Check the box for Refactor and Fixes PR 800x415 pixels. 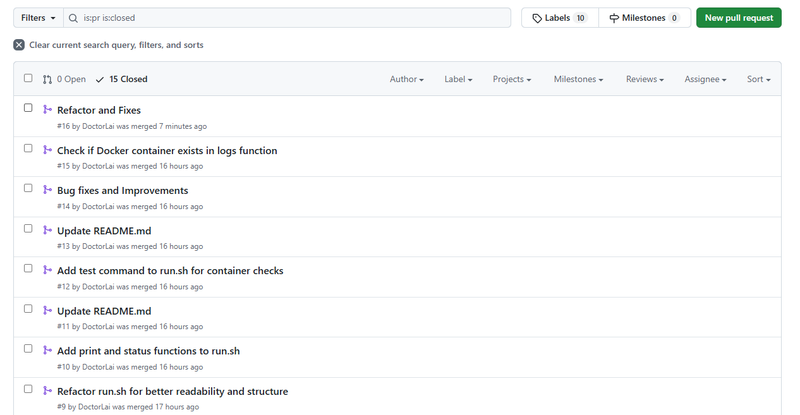coord(28,108)
